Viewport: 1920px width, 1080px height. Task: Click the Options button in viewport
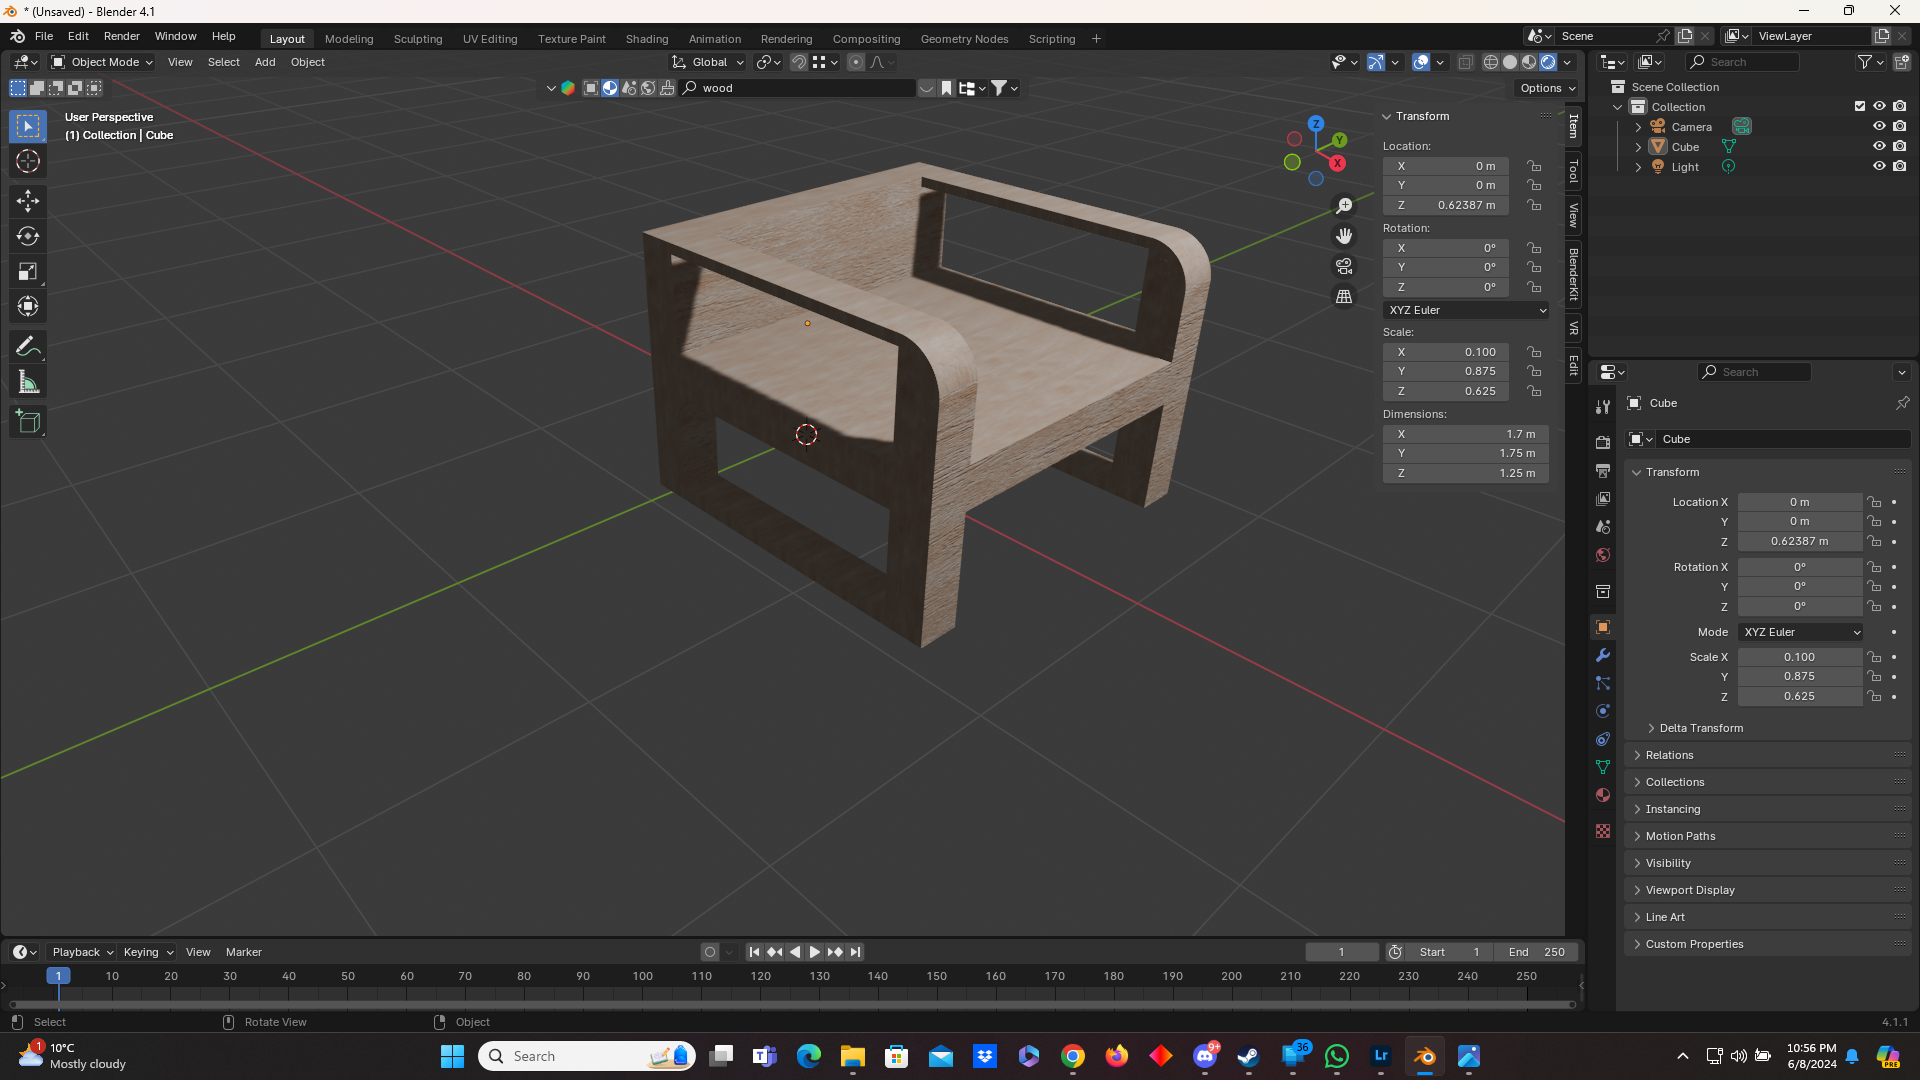(x=1548, y=88)
